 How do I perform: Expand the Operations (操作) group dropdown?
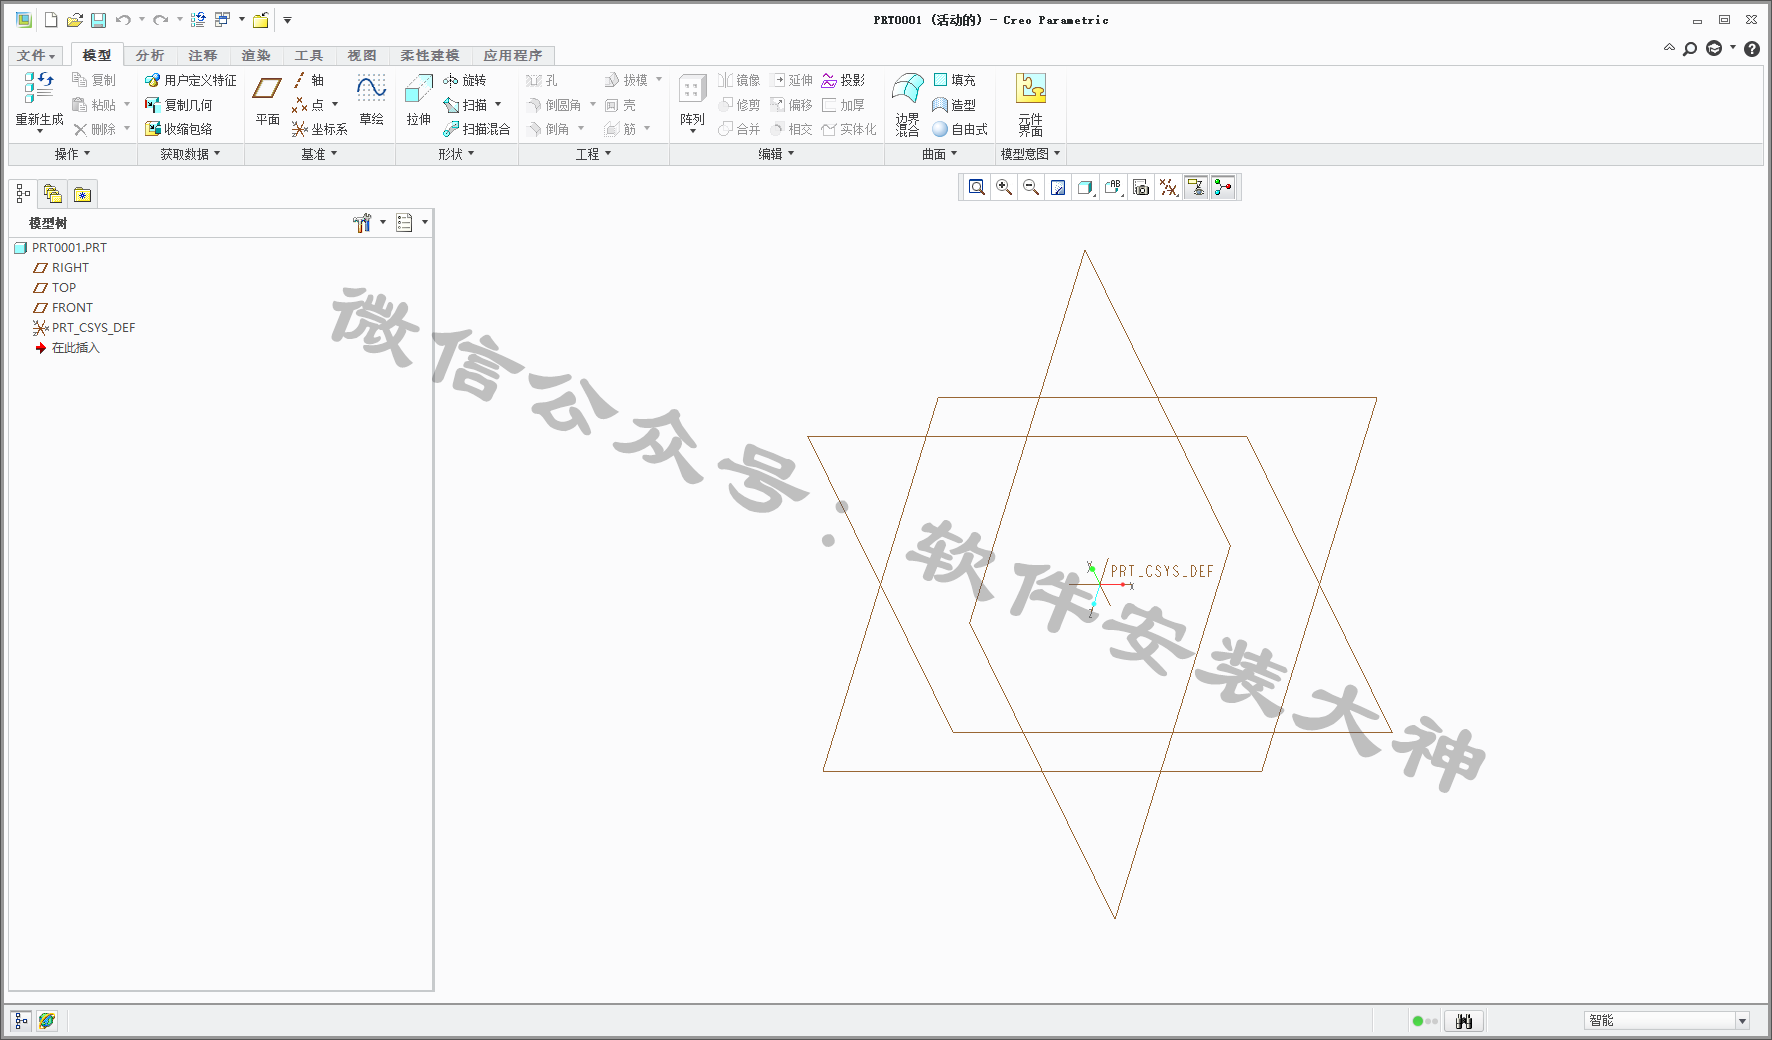pyautogui.click(x=72, y=154)
